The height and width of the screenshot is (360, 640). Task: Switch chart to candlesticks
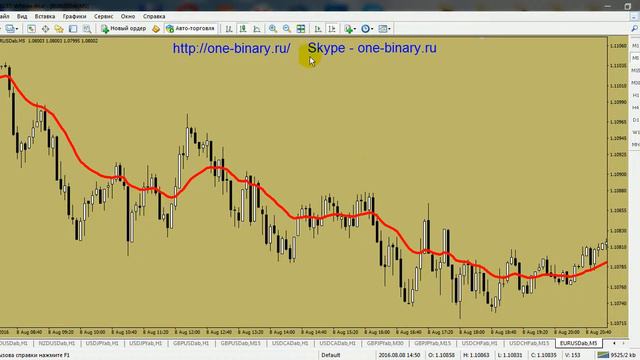(243, 29)
